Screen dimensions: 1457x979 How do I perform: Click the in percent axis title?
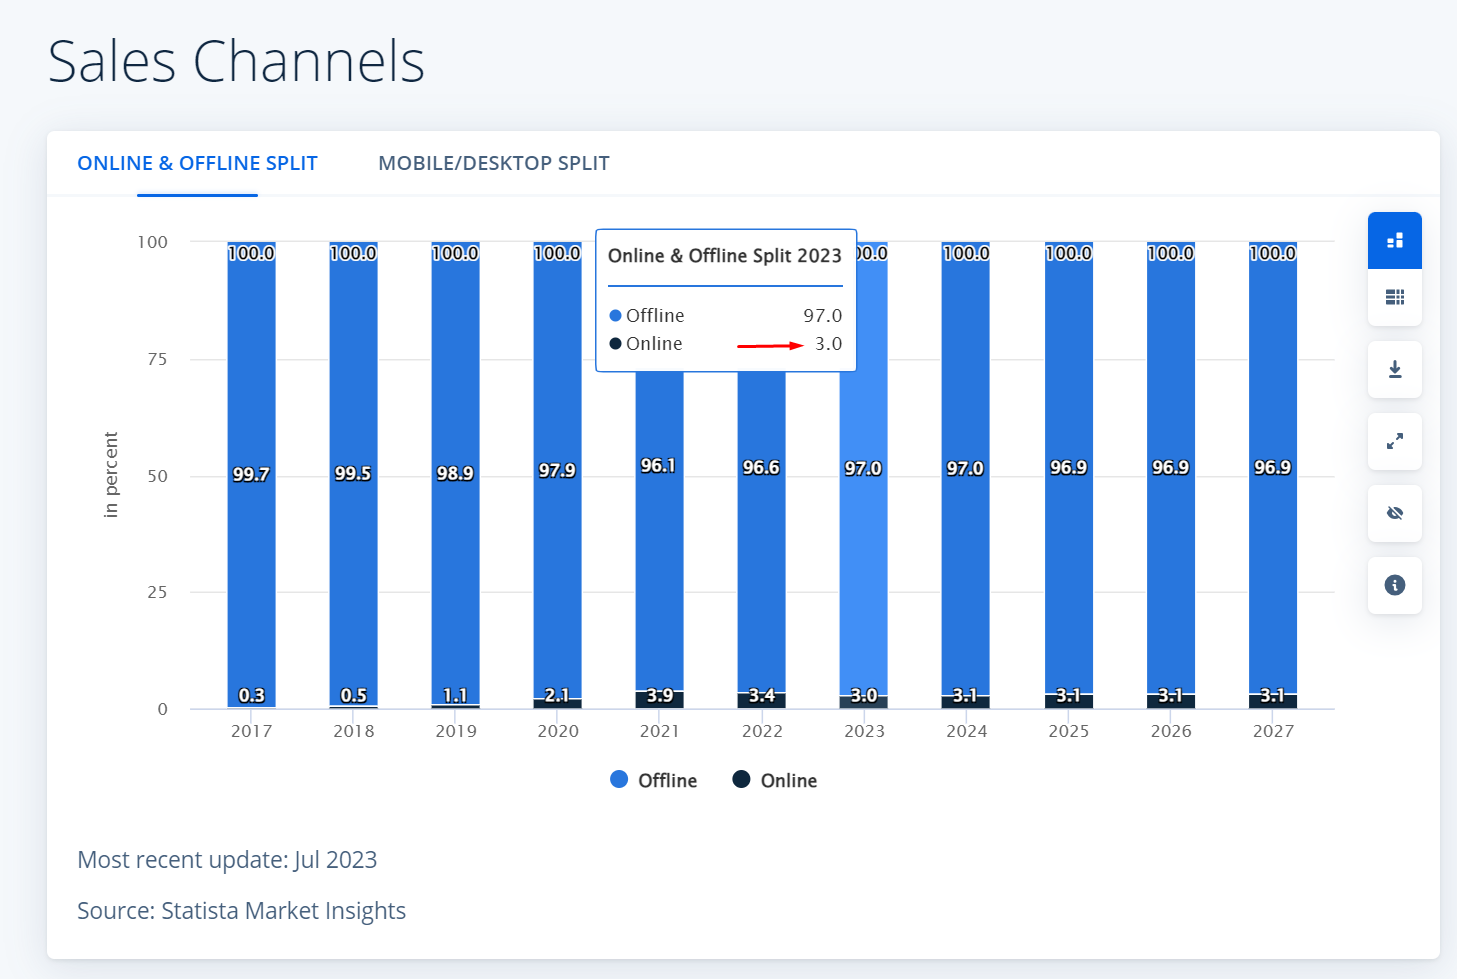111,475
